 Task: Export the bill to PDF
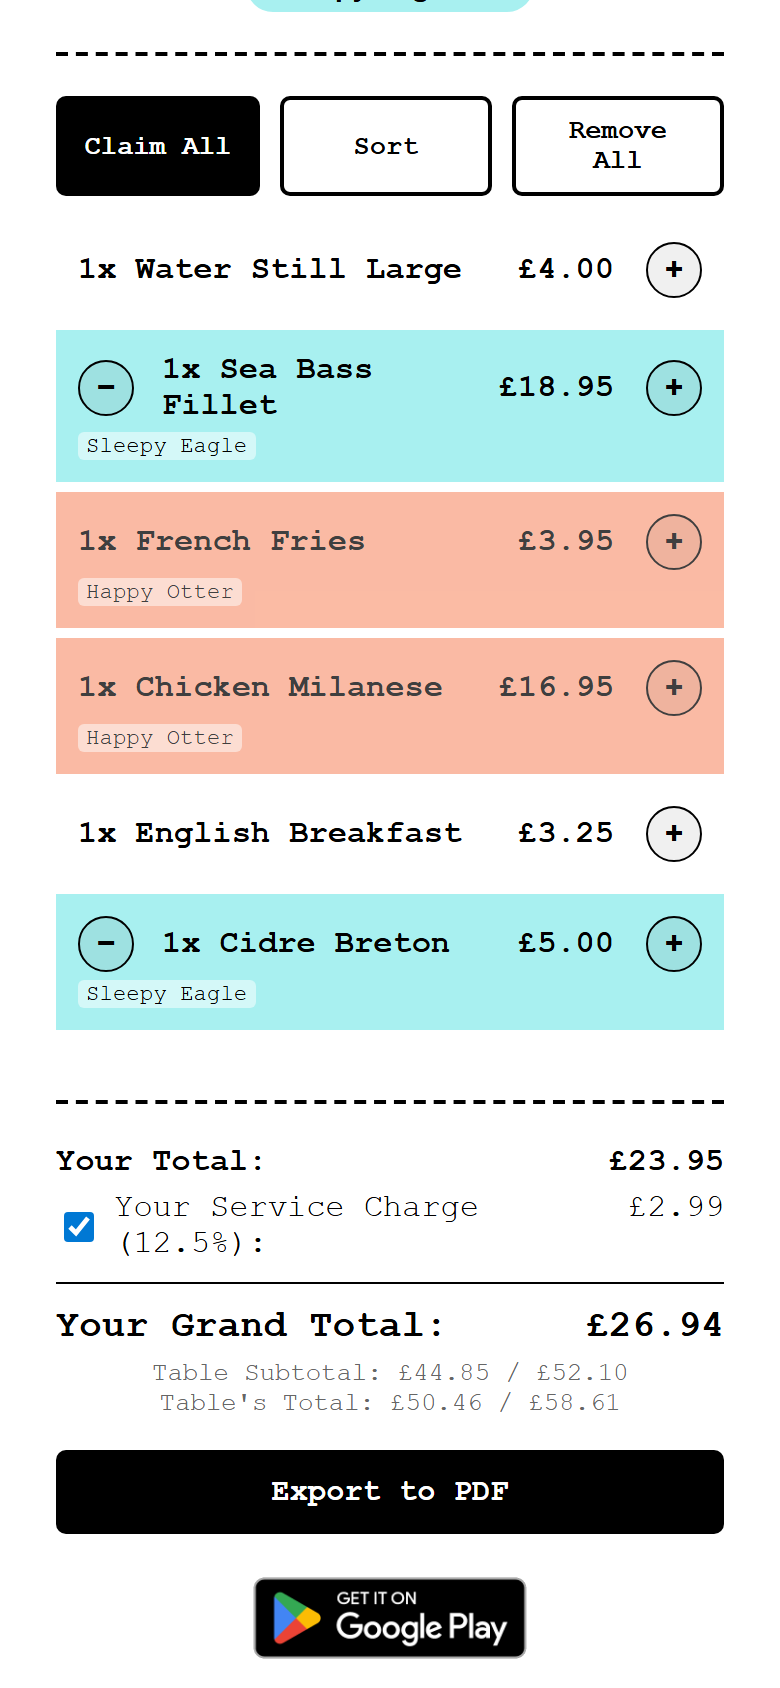coord(390,1492)
